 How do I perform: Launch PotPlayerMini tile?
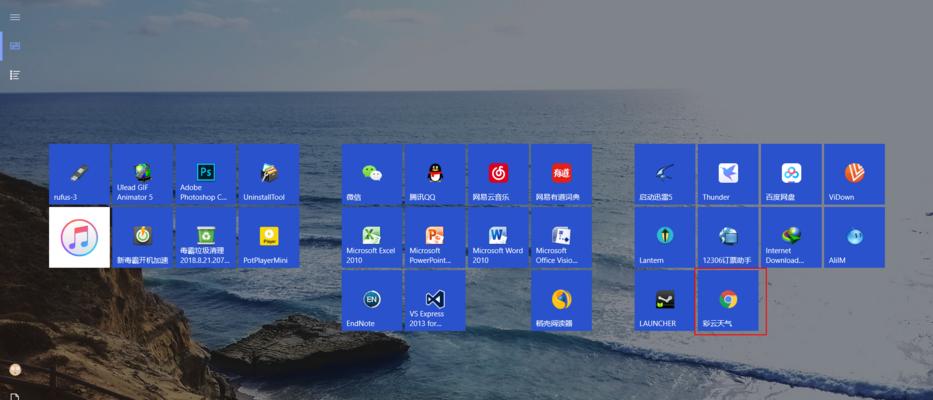click(268, 238)
